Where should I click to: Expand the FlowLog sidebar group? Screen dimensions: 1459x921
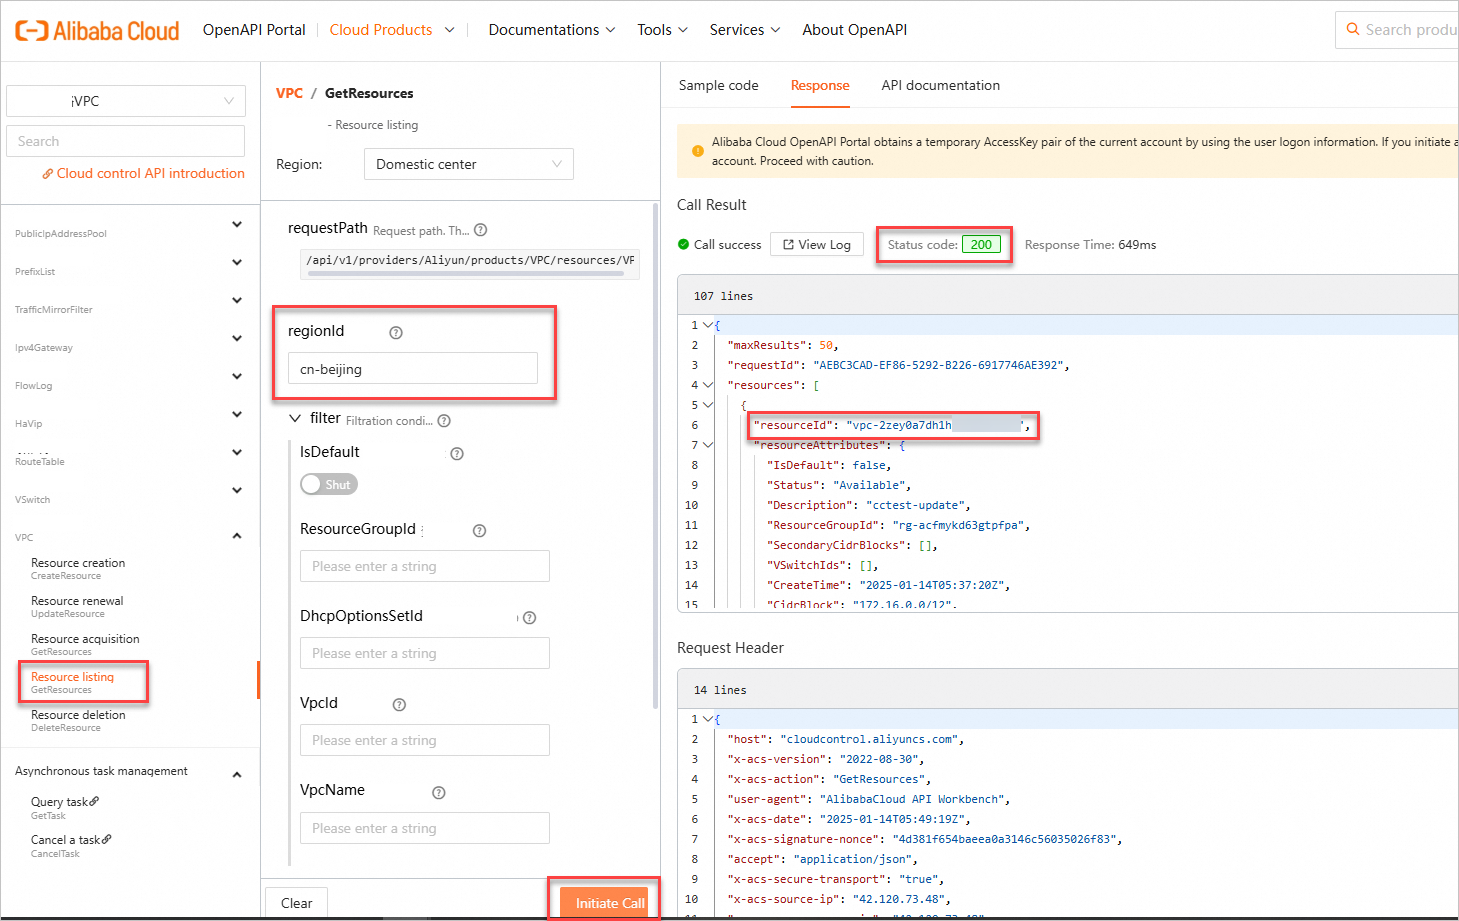coord(237,377)
